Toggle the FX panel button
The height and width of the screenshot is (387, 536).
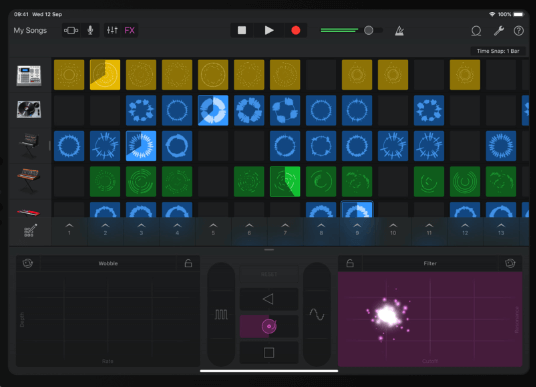(x=130, y=30)
